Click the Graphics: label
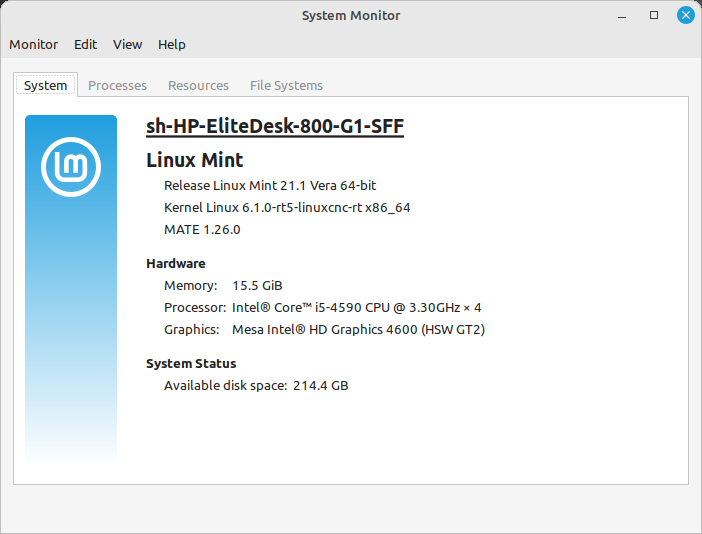Viewport: 702px width, 534px height. click(x=192, y=329)
